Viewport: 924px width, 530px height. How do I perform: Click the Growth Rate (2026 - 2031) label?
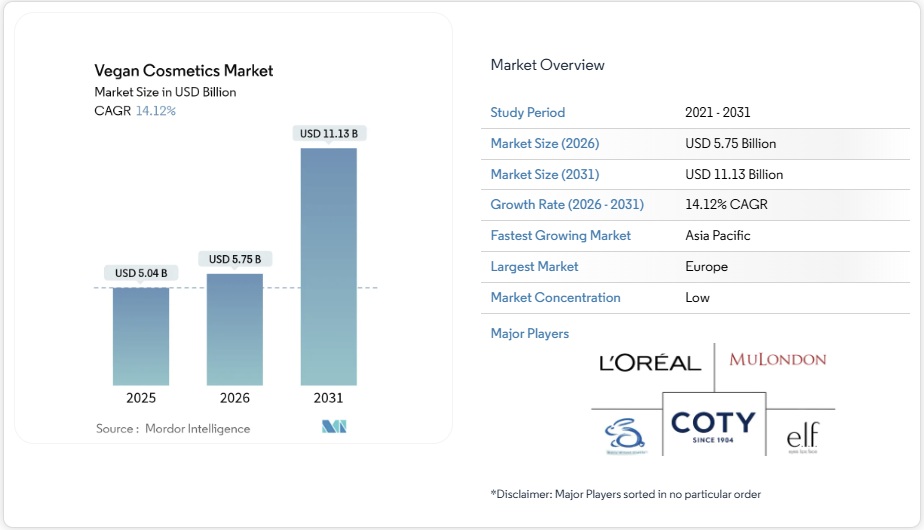pos(566,205)
